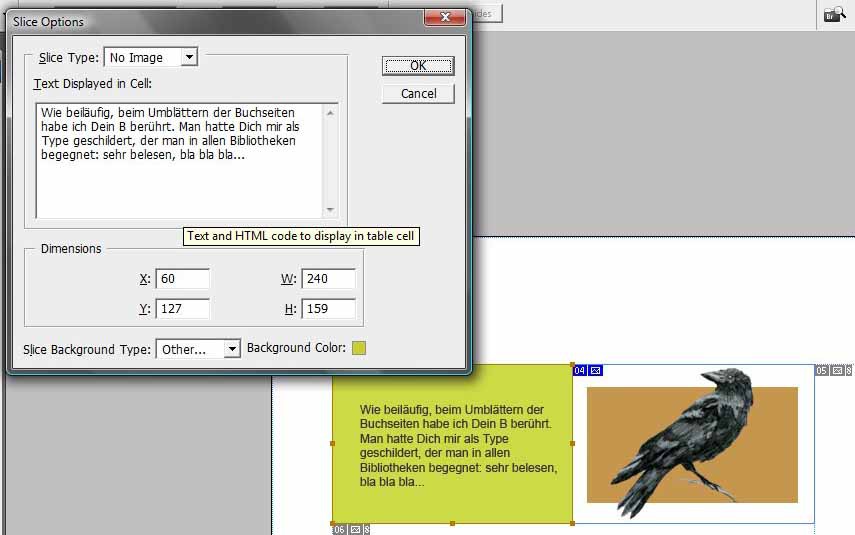Click in the X dimension field

click(182, 279)
